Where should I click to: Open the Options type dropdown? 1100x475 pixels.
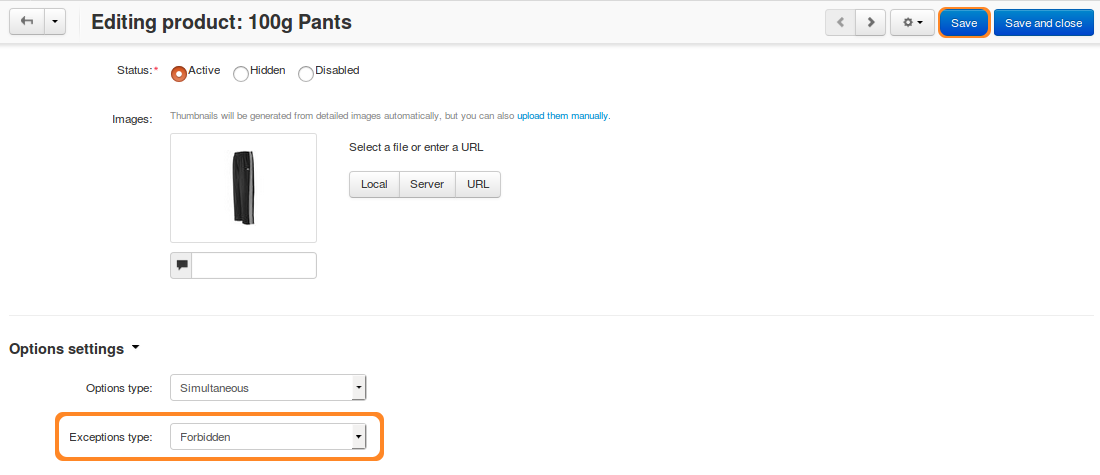268,387
